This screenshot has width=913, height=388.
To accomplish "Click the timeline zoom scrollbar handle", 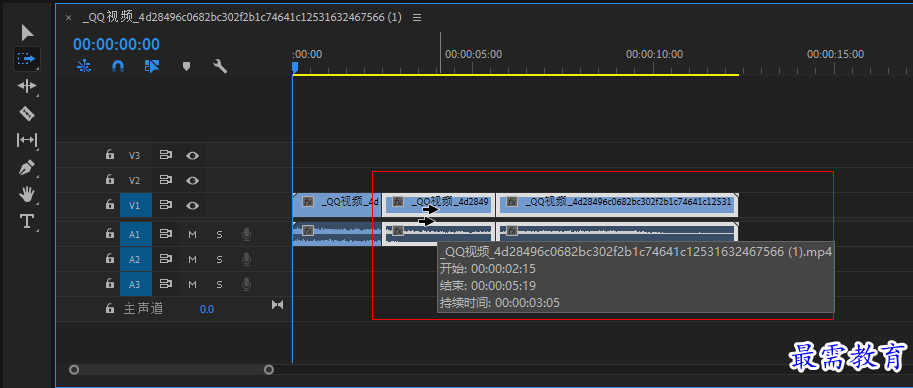I will pyautogui.click(x=171, y=369).
